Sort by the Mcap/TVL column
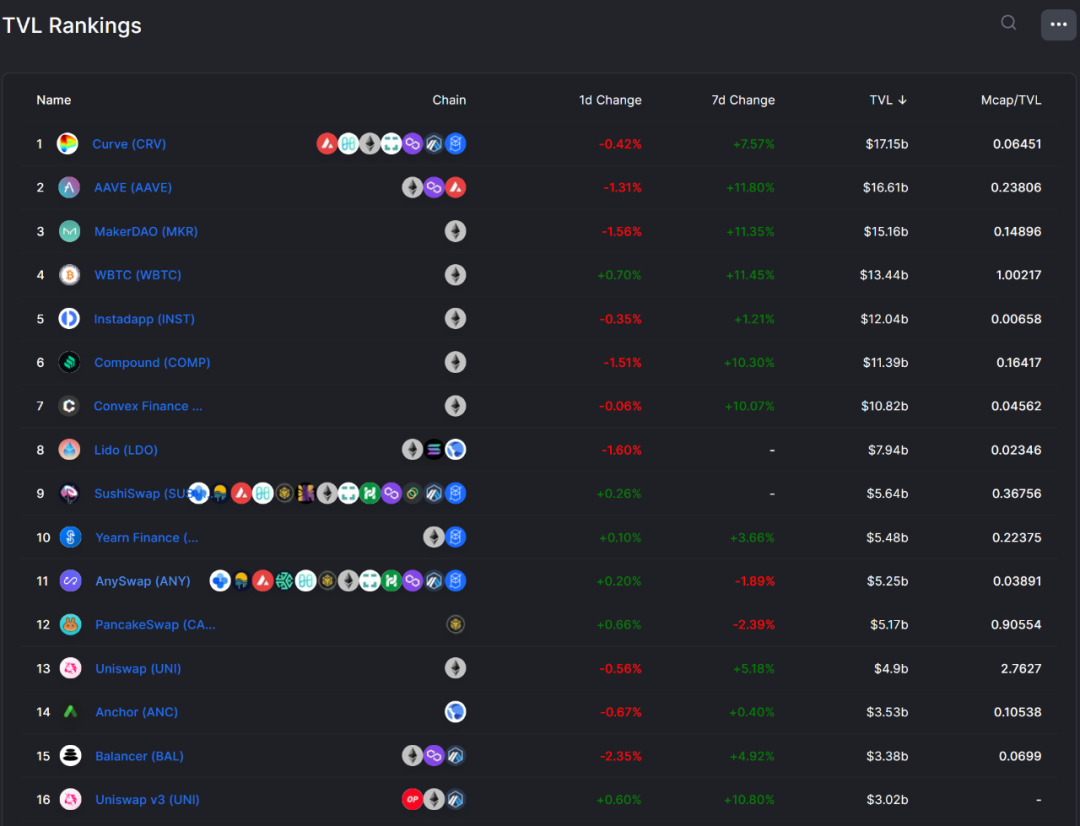 [1010, 100]
